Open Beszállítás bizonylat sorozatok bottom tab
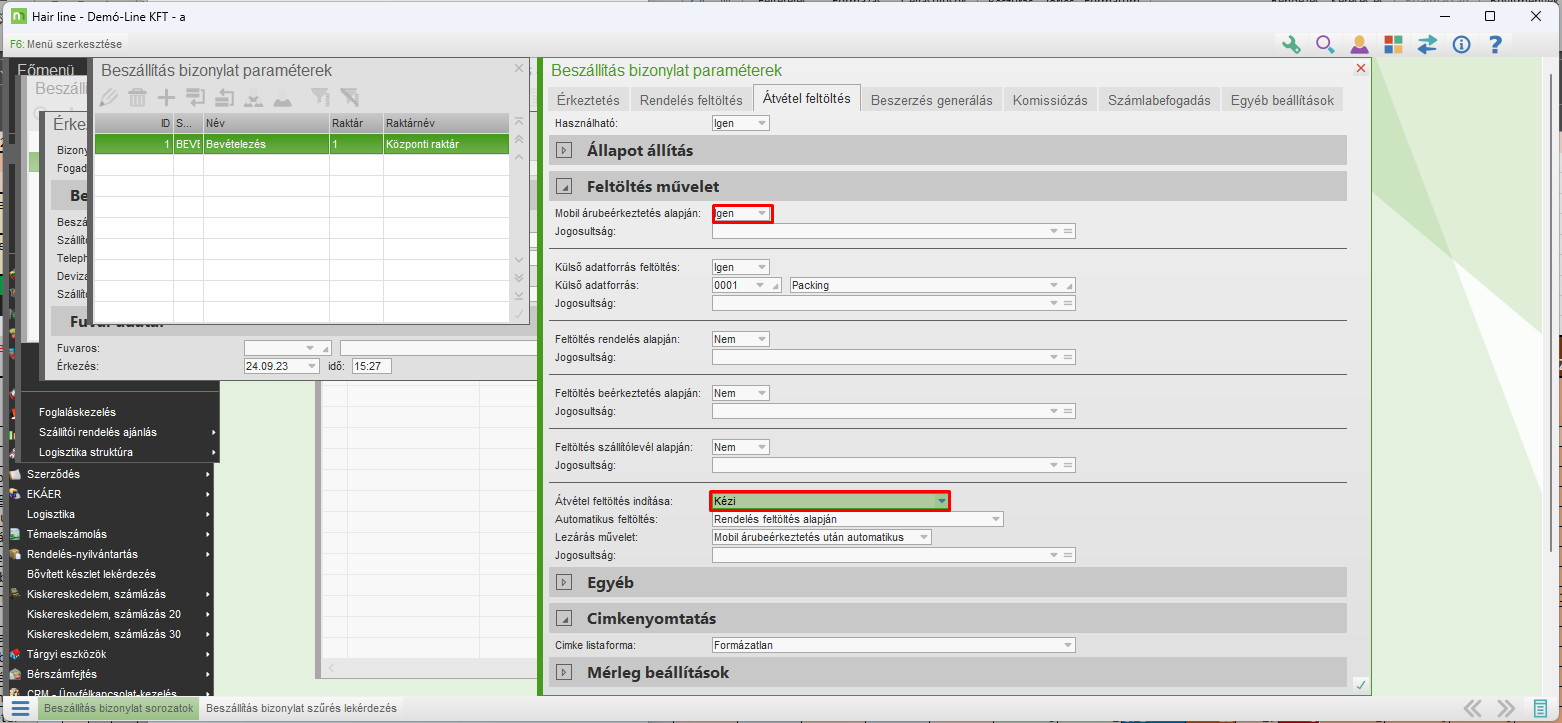Image resolution: width=1562 pixels, height=723 pixels. [x=118, y=708]
